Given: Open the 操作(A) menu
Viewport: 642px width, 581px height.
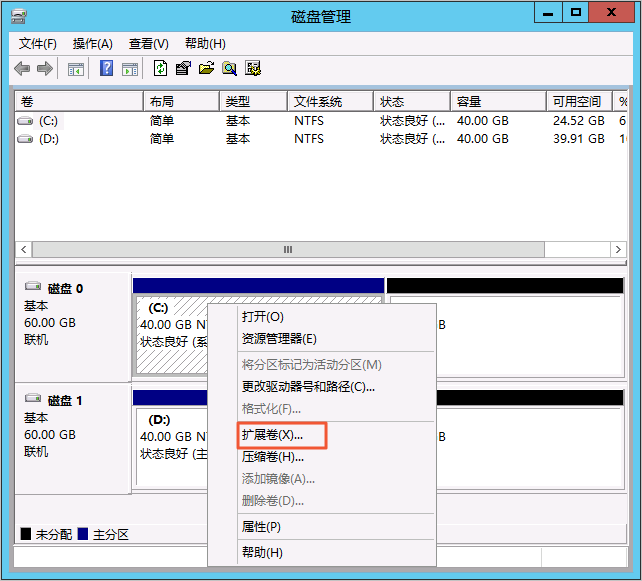Looking at the screenshot, I should pos(92,44).
